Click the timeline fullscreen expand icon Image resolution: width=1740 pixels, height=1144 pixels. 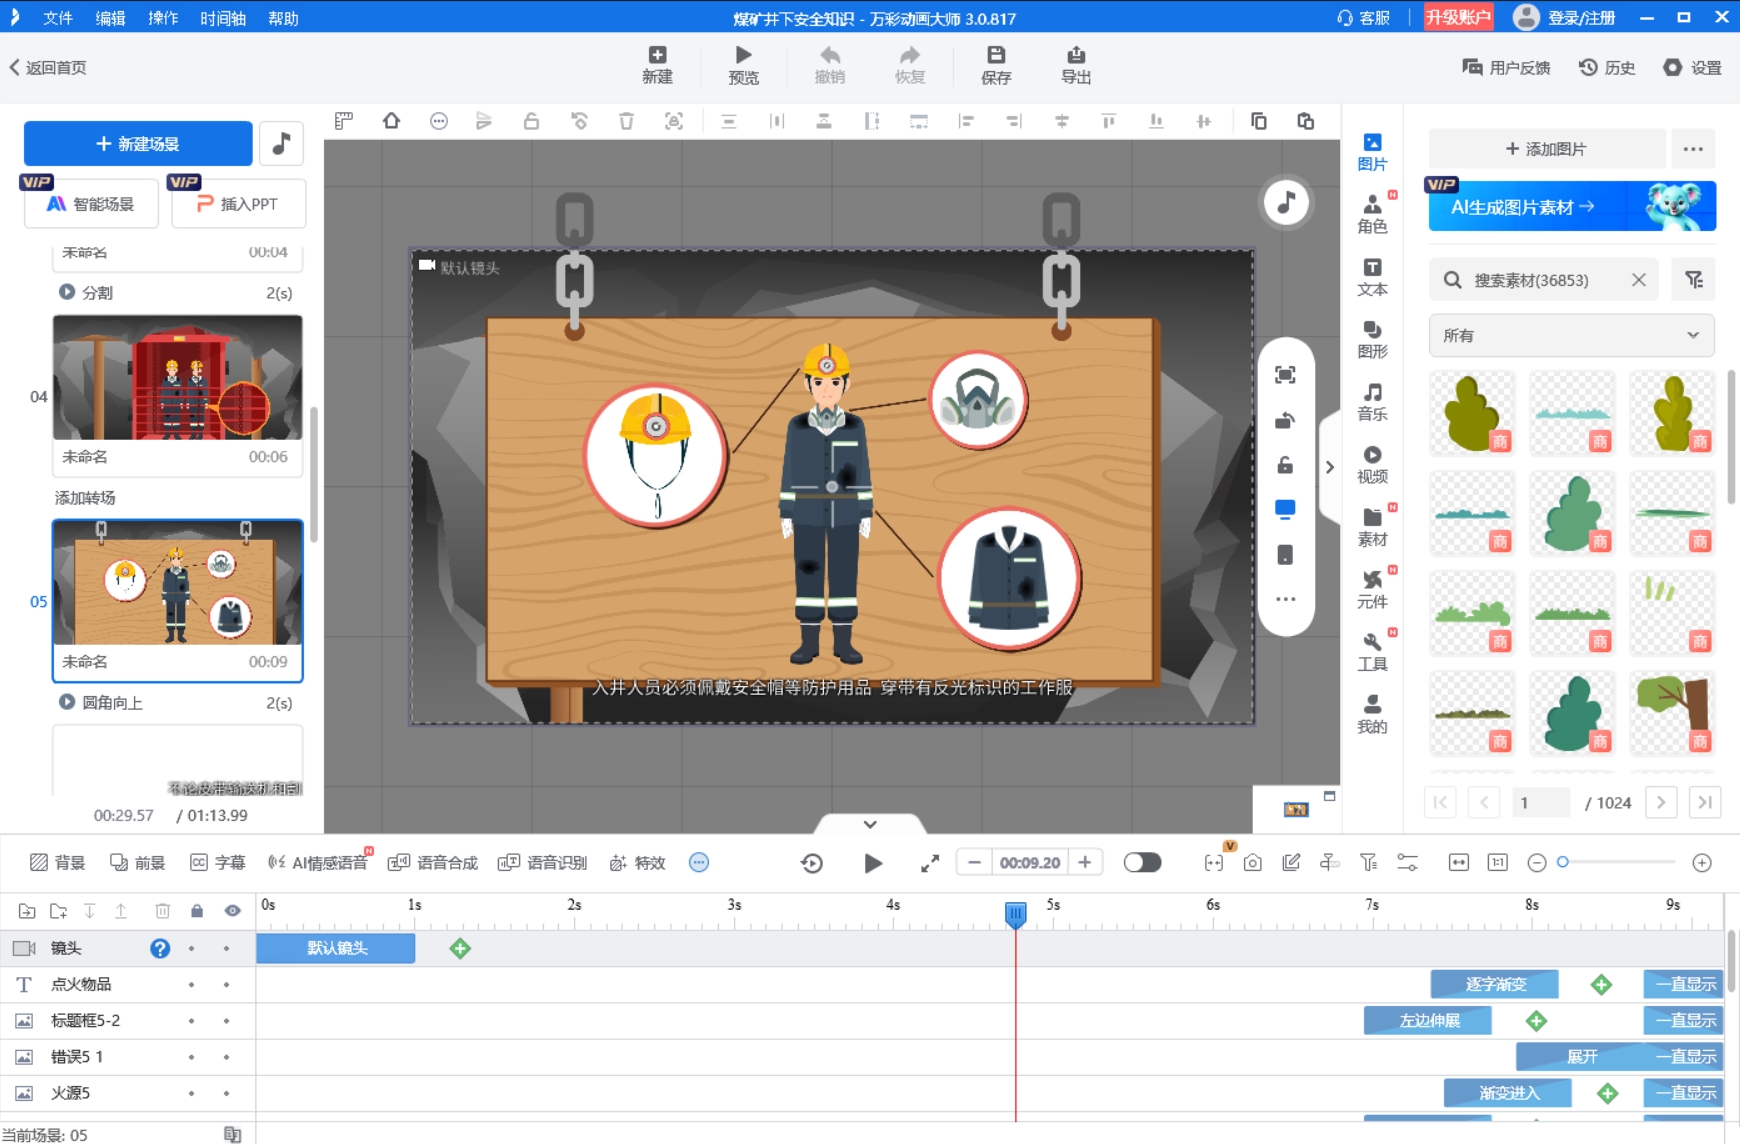[930, 863]
